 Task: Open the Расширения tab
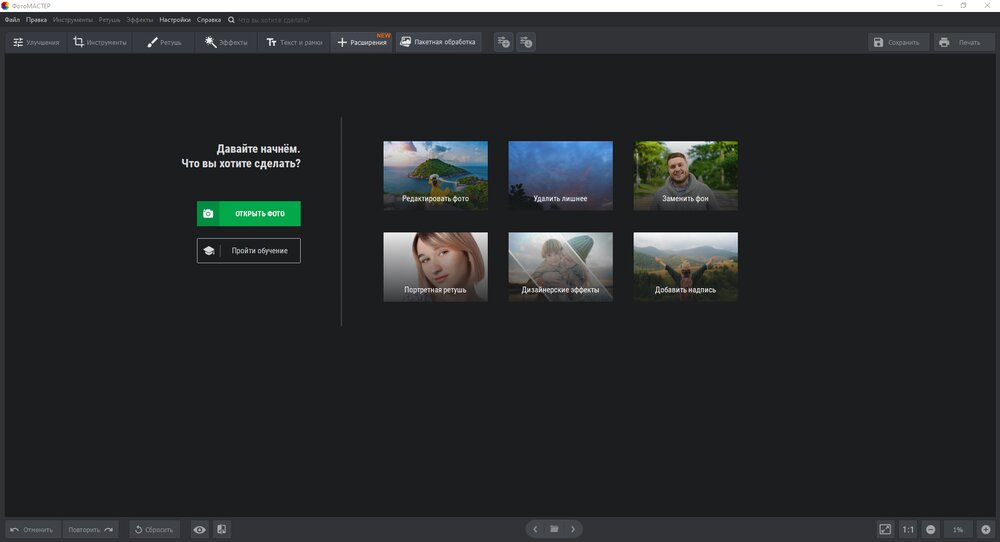(361, 42)
